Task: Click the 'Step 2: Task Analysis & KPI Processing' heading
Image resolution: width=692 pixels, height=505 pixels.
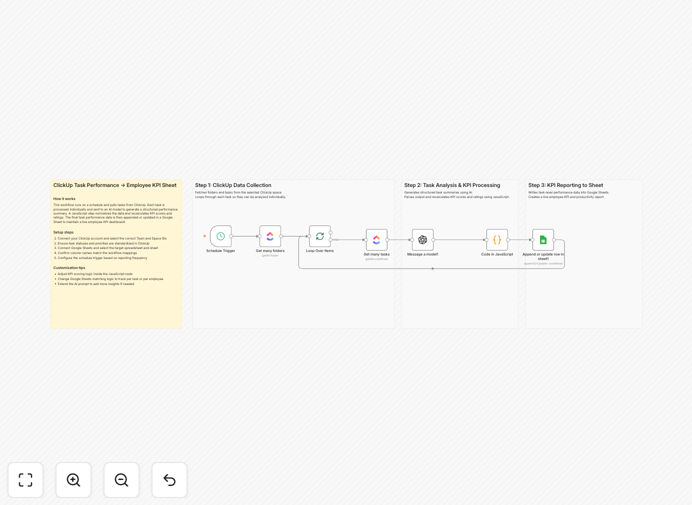Action: [452, 185]
